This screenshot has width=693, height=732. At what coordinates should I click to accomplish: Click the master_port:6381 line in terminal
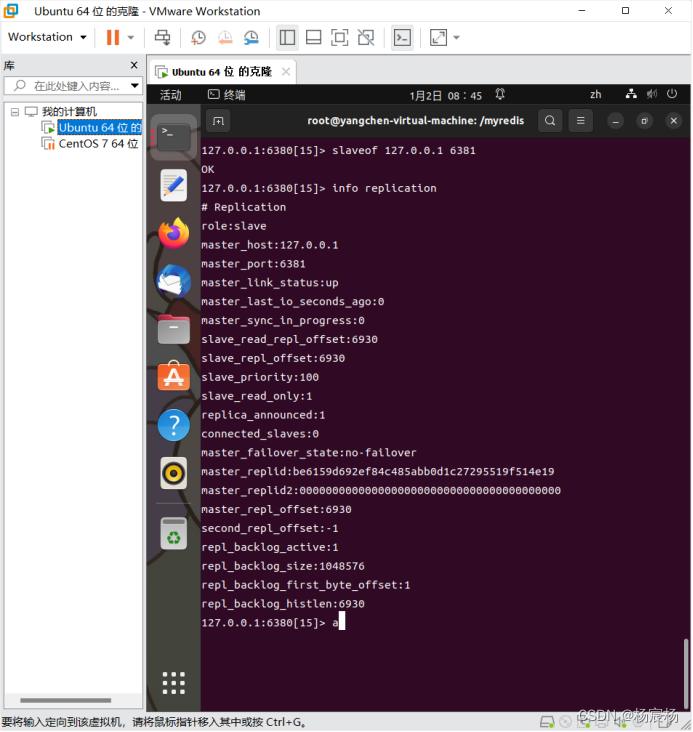253,264
